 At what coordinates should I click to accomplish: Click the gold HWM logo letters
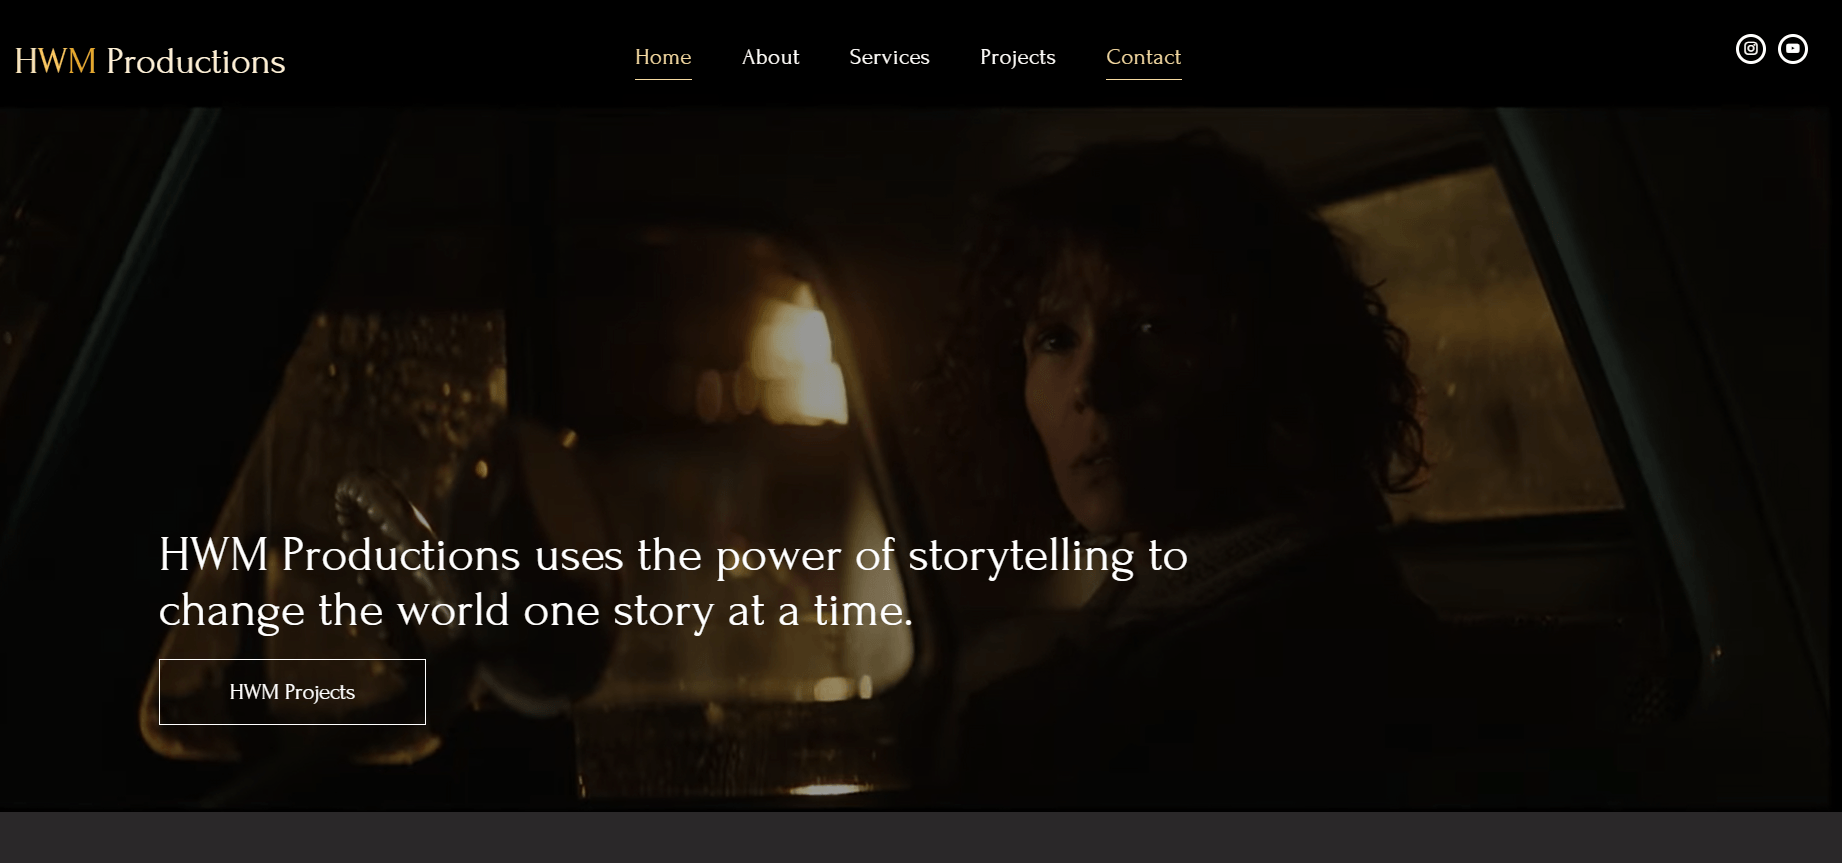(x=55, y=62)
